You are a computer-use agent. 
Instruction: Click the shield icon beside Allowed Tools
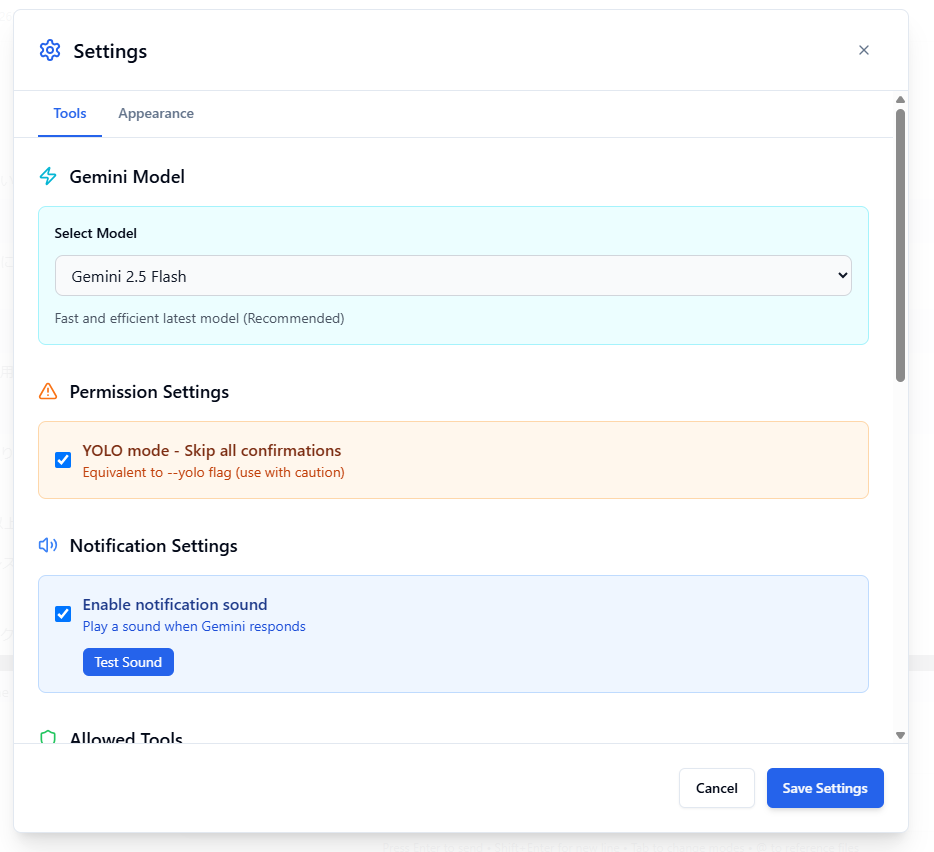pos(48,738)
